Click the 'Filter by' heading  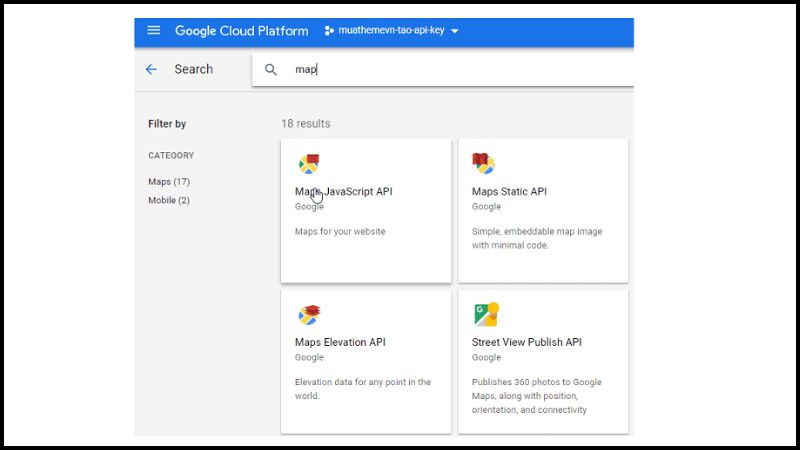click(167, 124)
